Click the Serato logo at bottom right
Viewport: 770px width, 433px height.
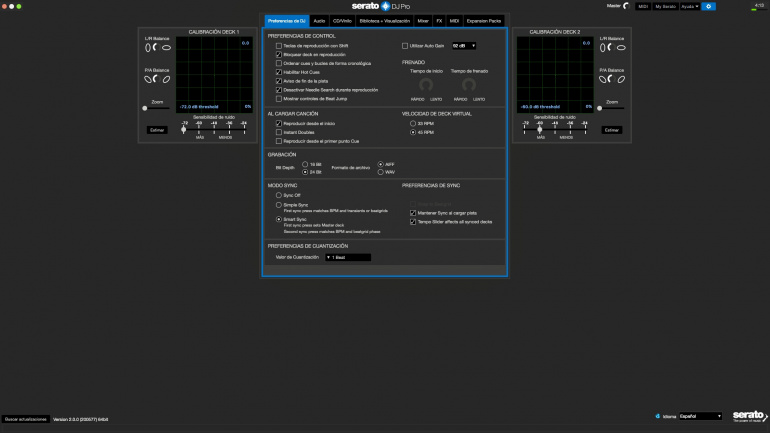tap(750, 416)
